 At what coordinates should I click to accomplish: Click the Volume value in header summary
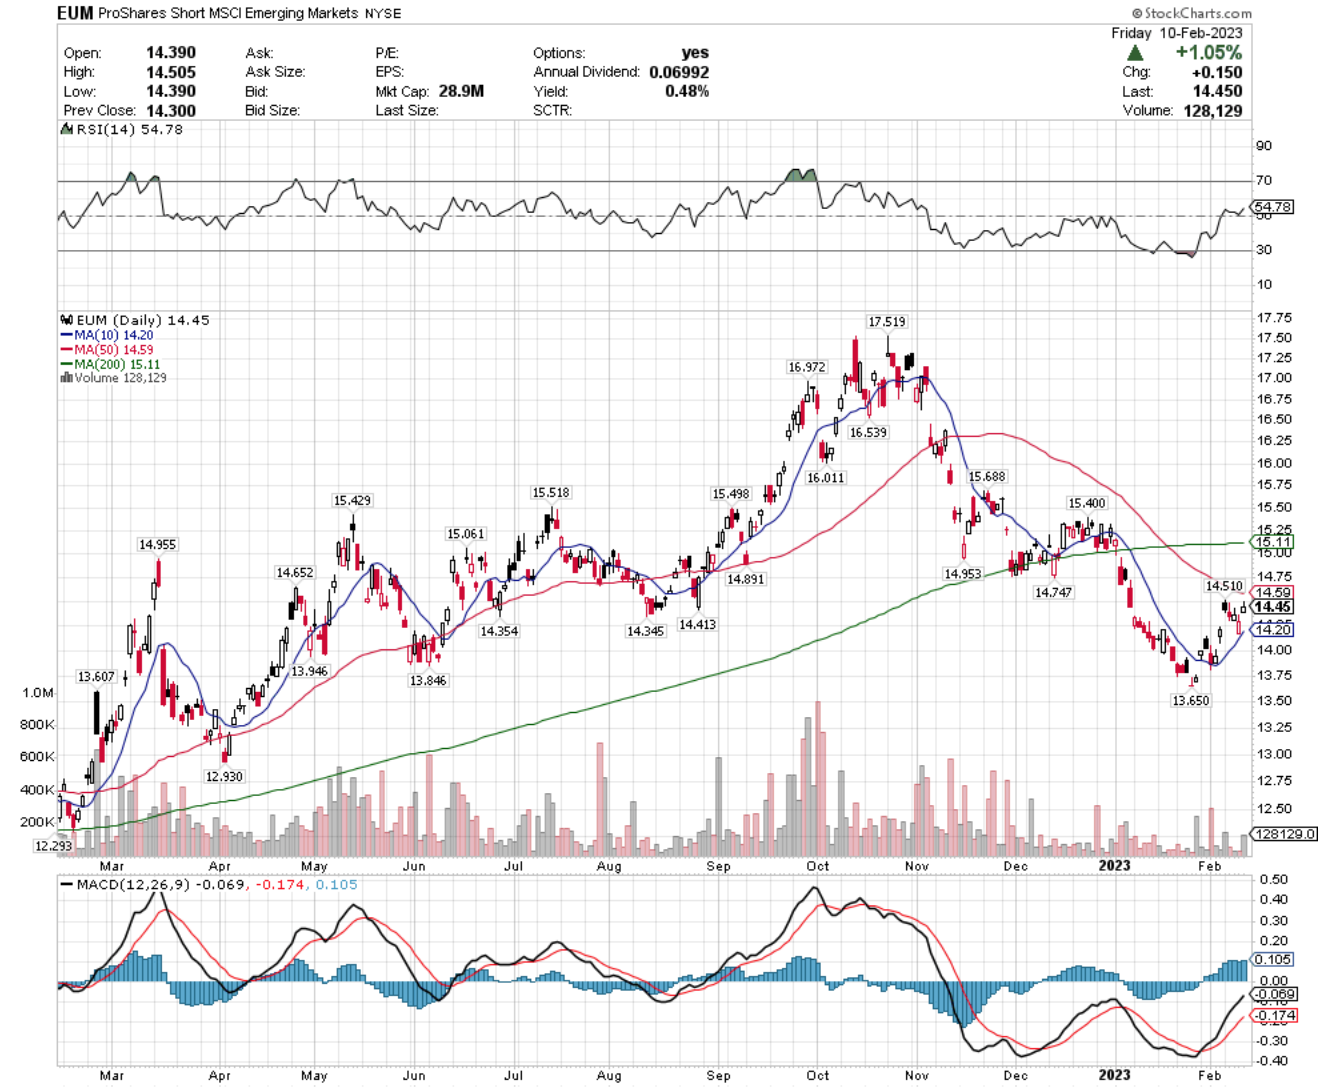[1213, 111]
